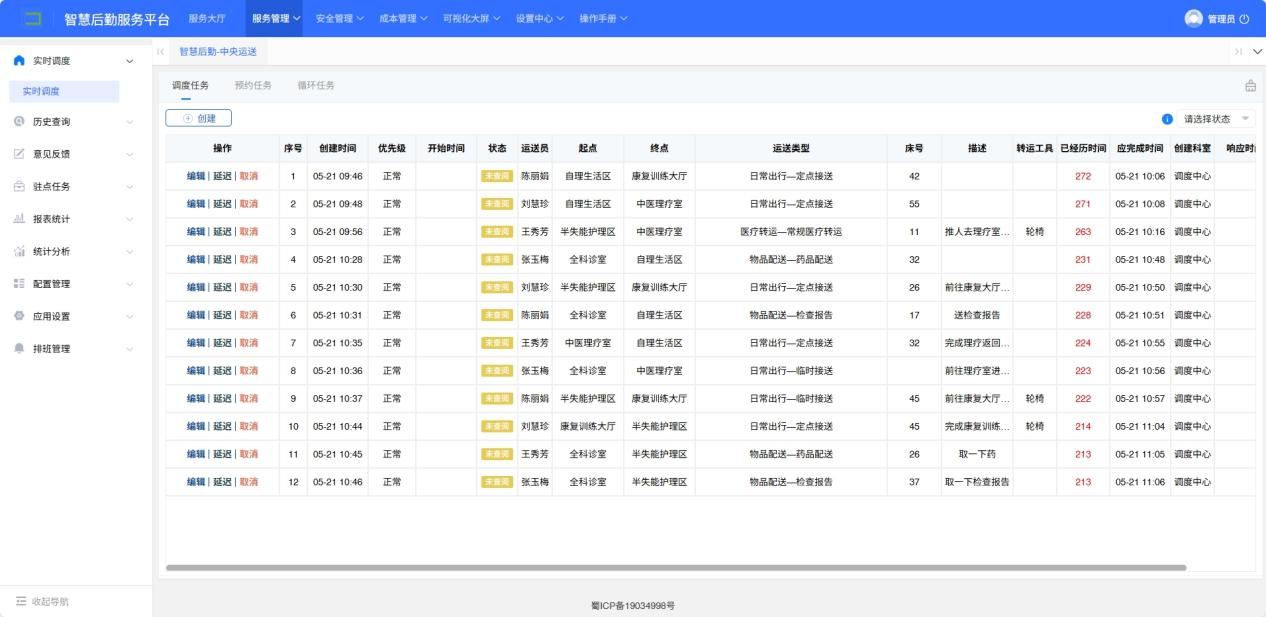Click the 排班管理 bell icon

point(19,349)
